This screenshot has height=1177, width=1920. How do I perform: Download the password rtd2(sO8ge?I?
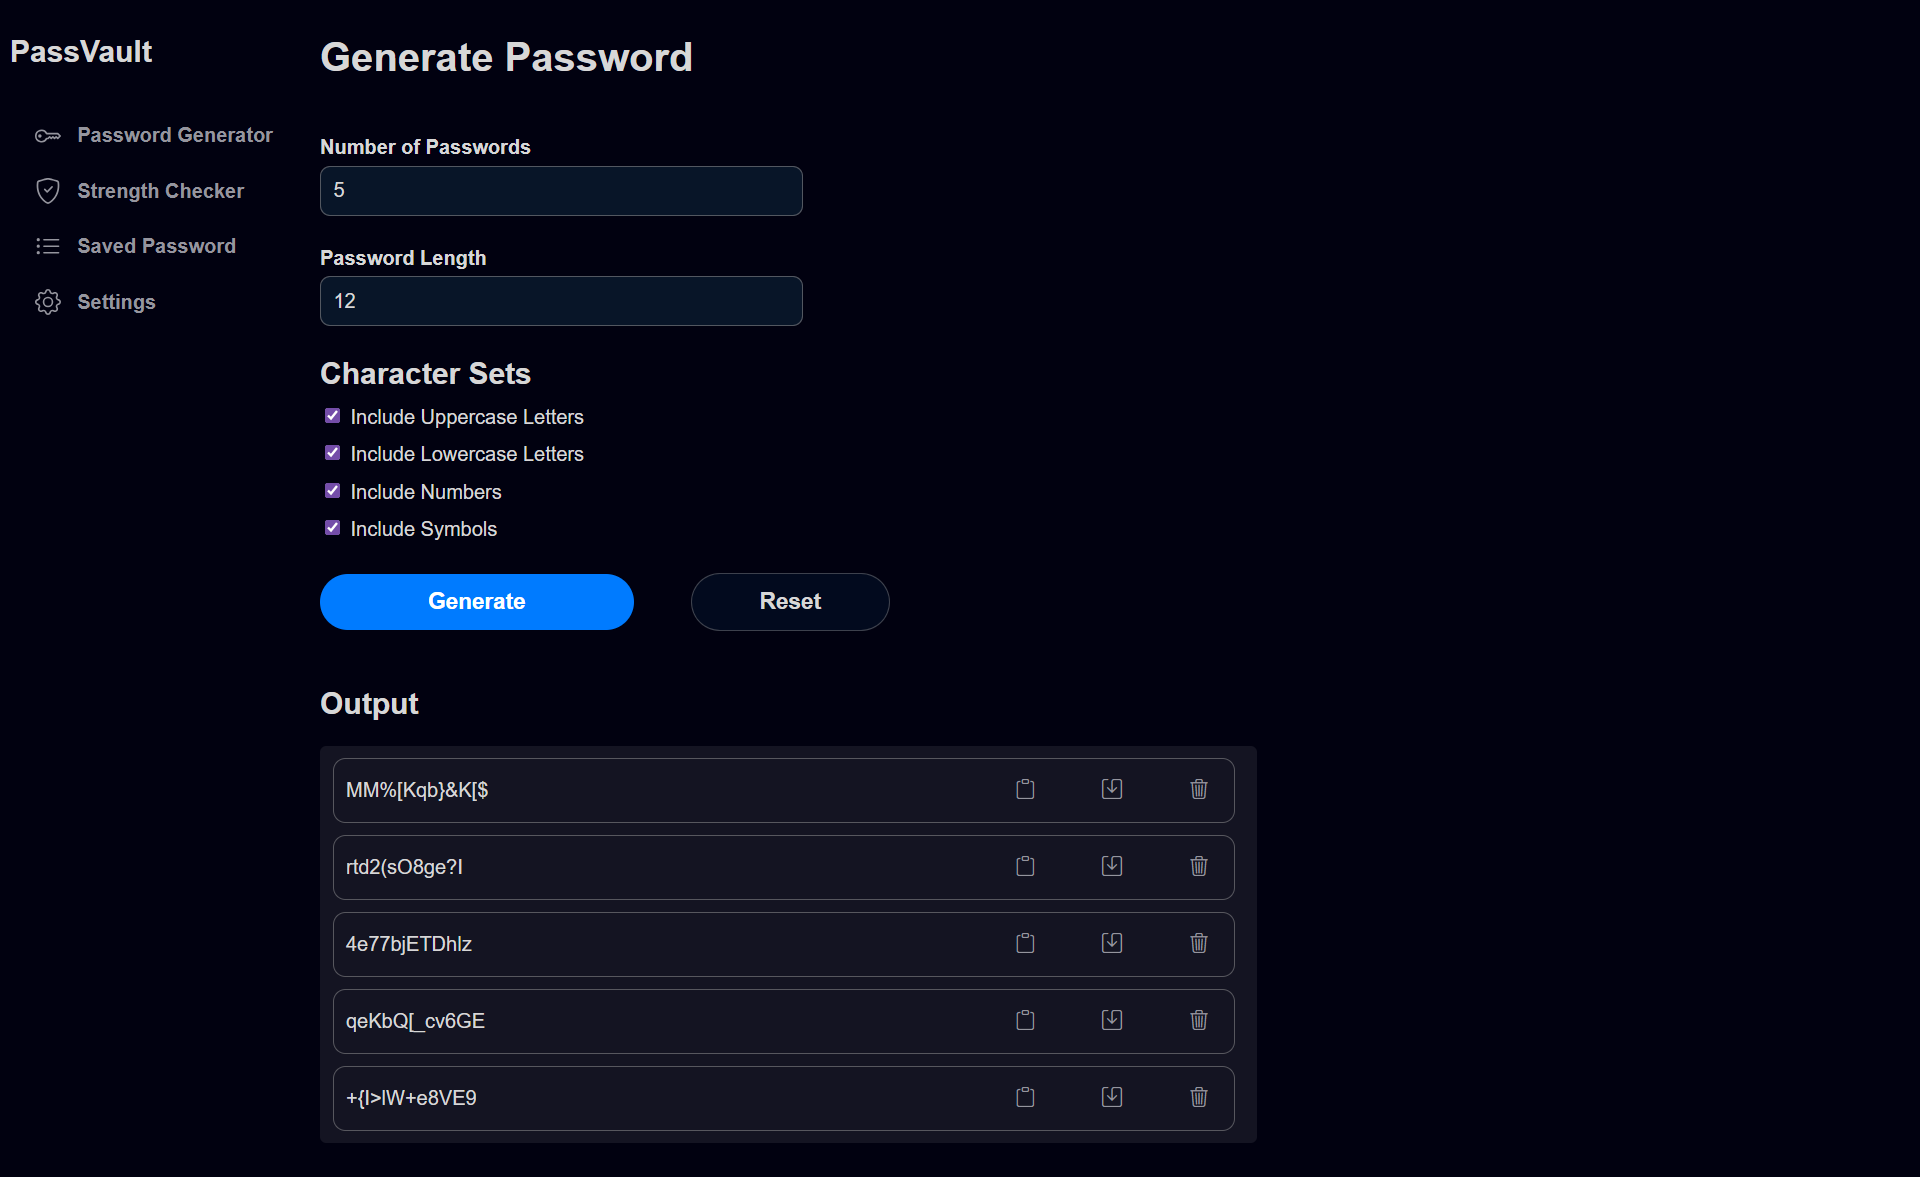(x=1111, y=867)
